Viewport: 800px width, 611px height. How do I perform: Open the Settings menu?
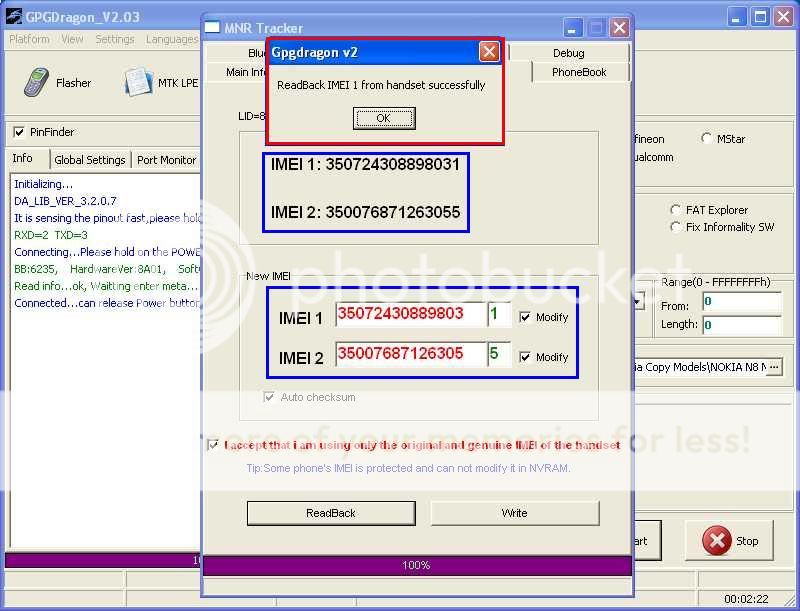click(115, 39)
